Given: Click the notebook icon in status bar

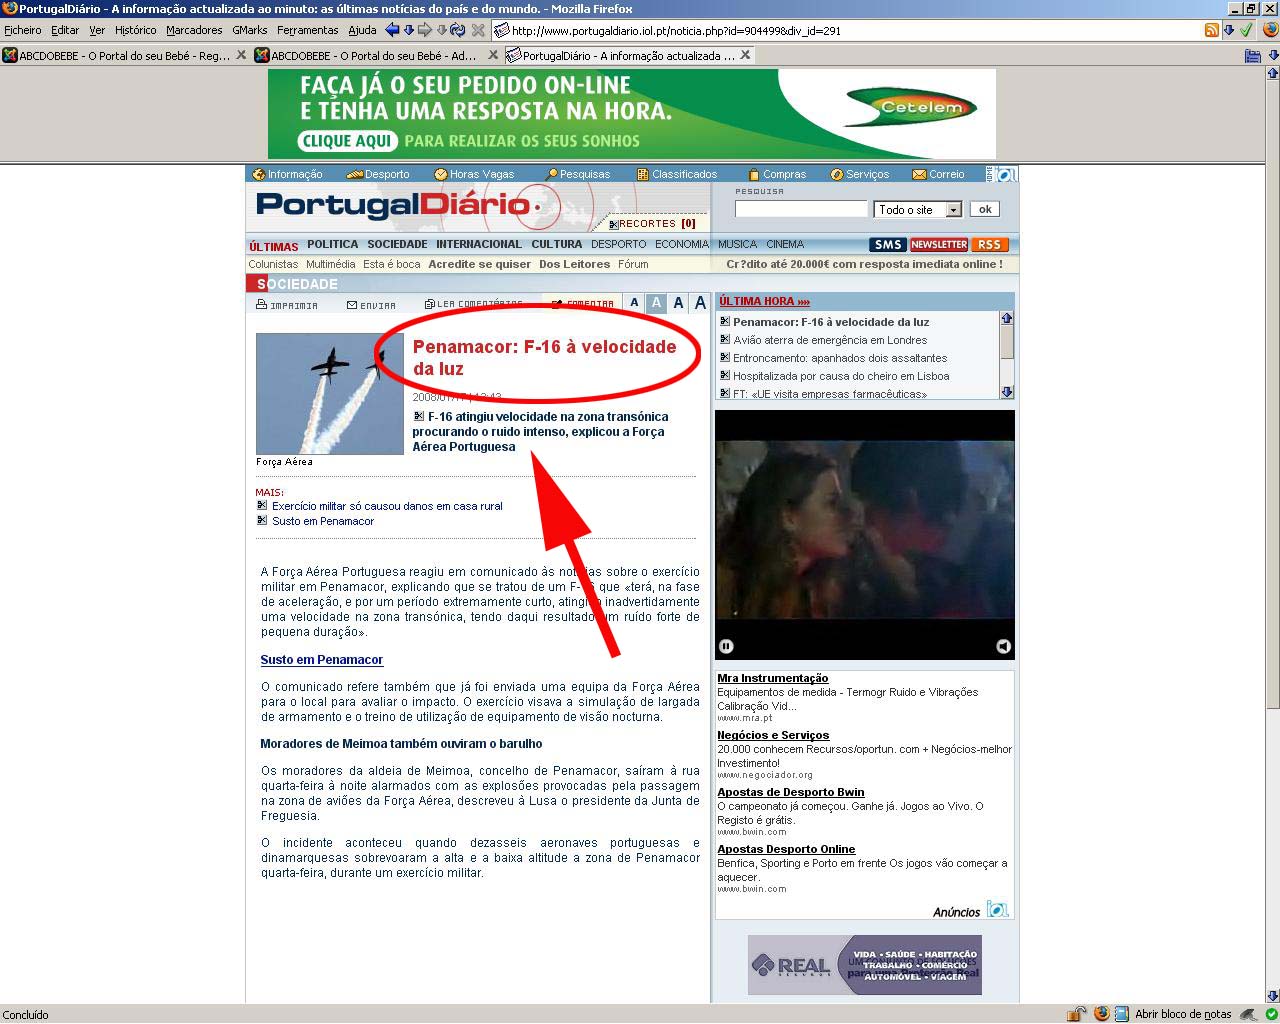Looking at the screenshot, I should coord(1122,1014).
